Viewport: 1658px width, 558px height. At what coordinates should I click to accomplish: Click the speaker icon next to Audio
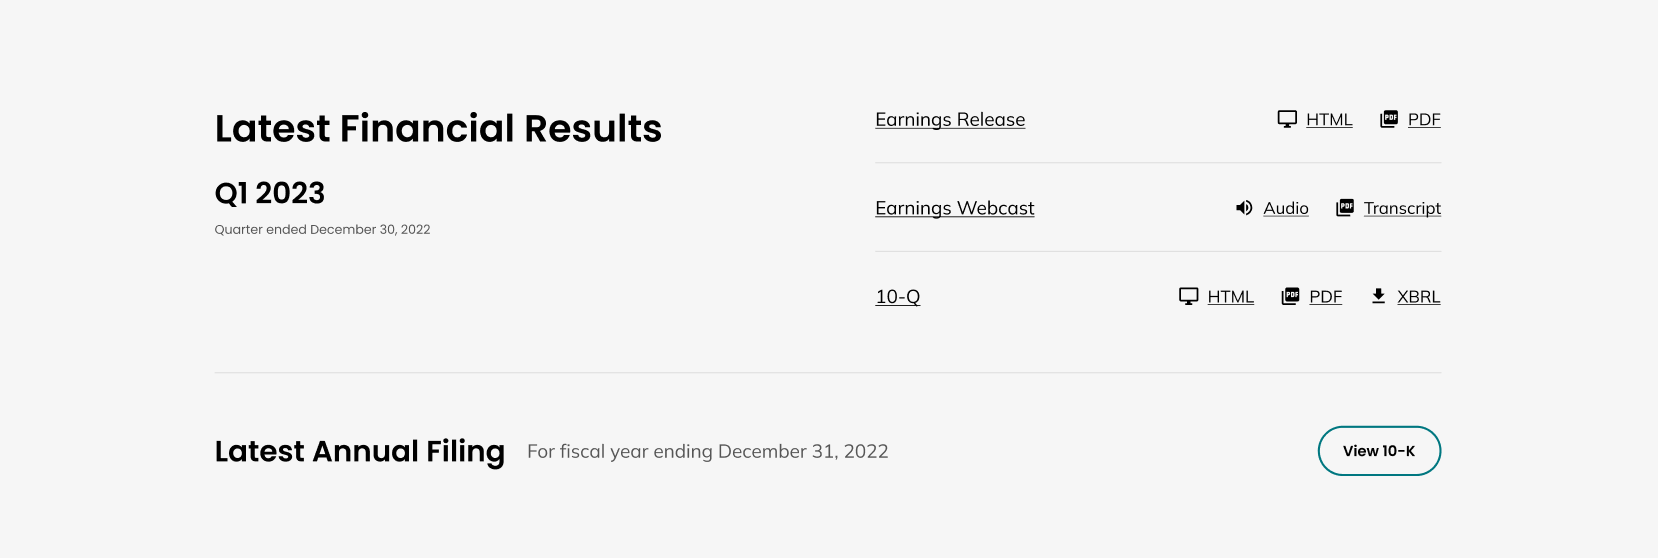point(1244,208)
